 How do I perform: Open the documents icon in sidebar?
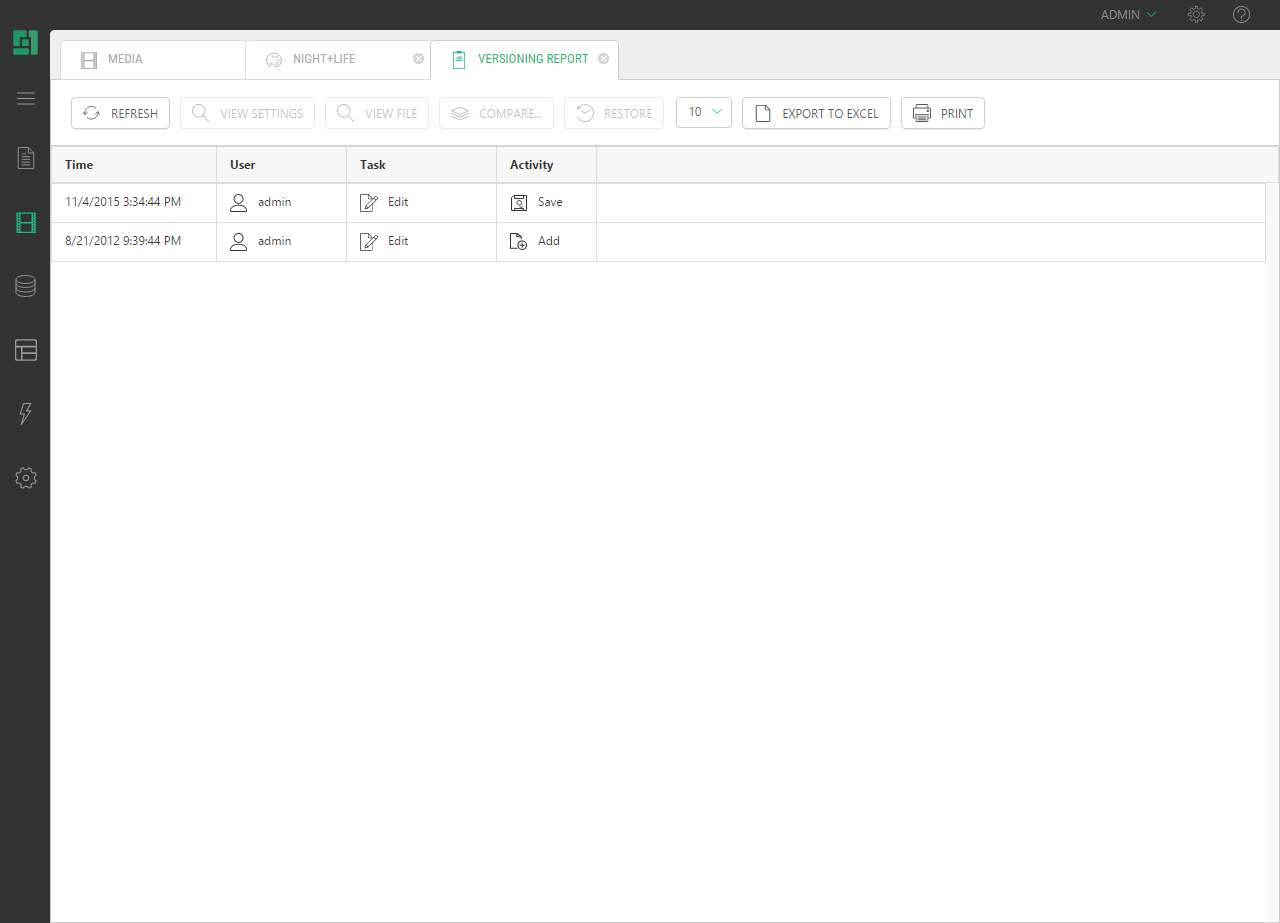pos(26,158)
